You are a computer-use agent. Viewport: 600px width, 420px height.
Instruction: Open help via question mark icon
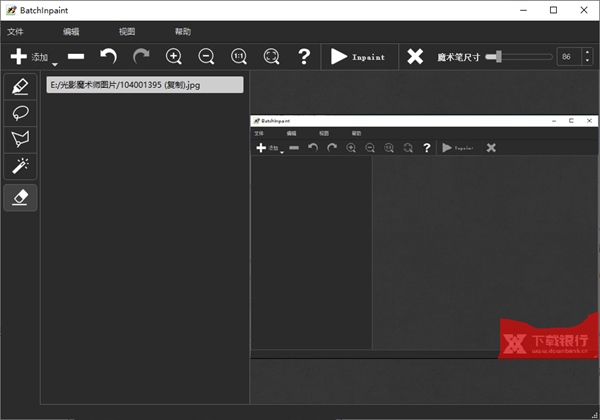click(304, 57)
